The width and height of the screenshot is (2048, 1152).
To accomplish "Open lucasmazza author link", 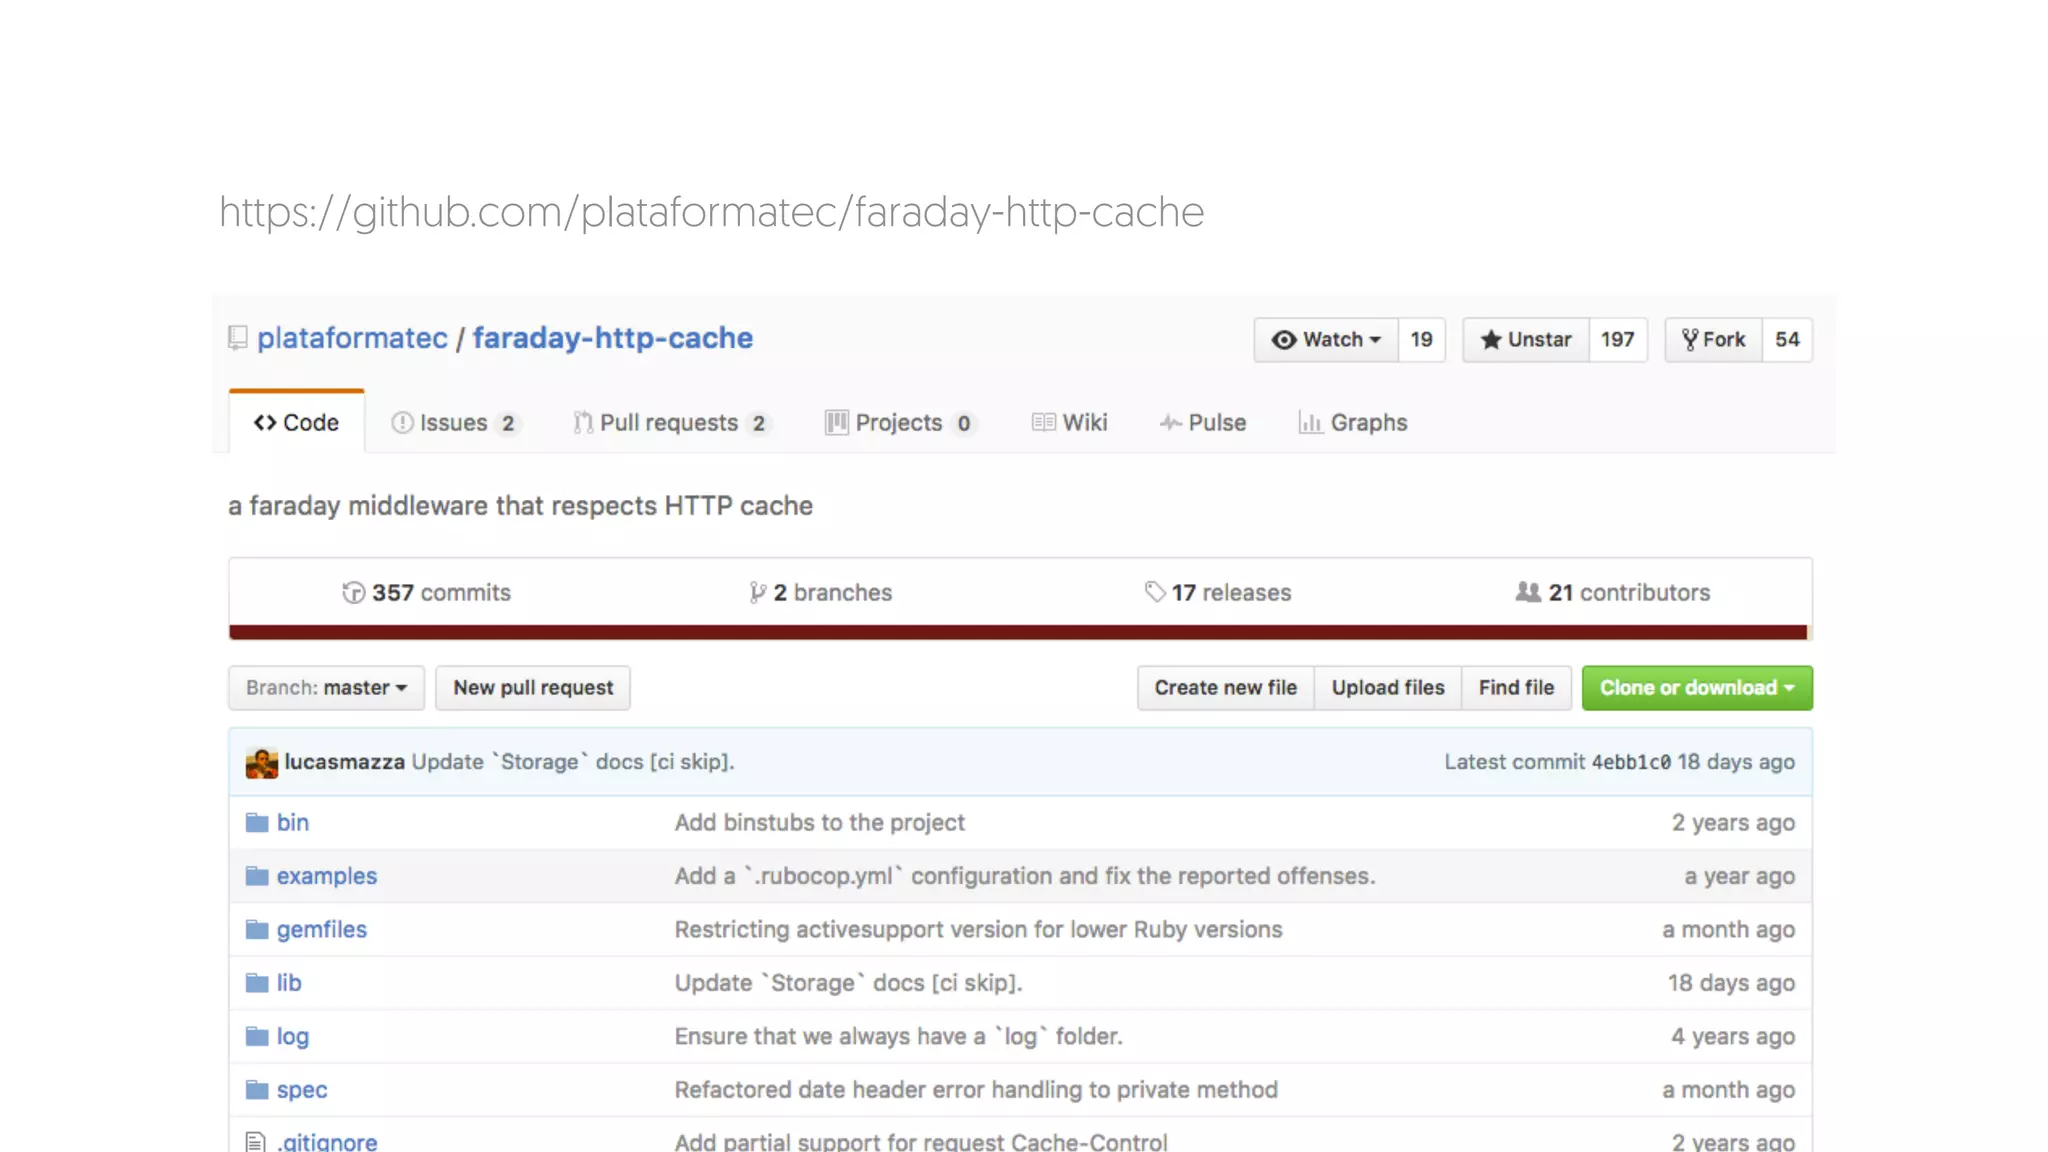I will (344, 762).
